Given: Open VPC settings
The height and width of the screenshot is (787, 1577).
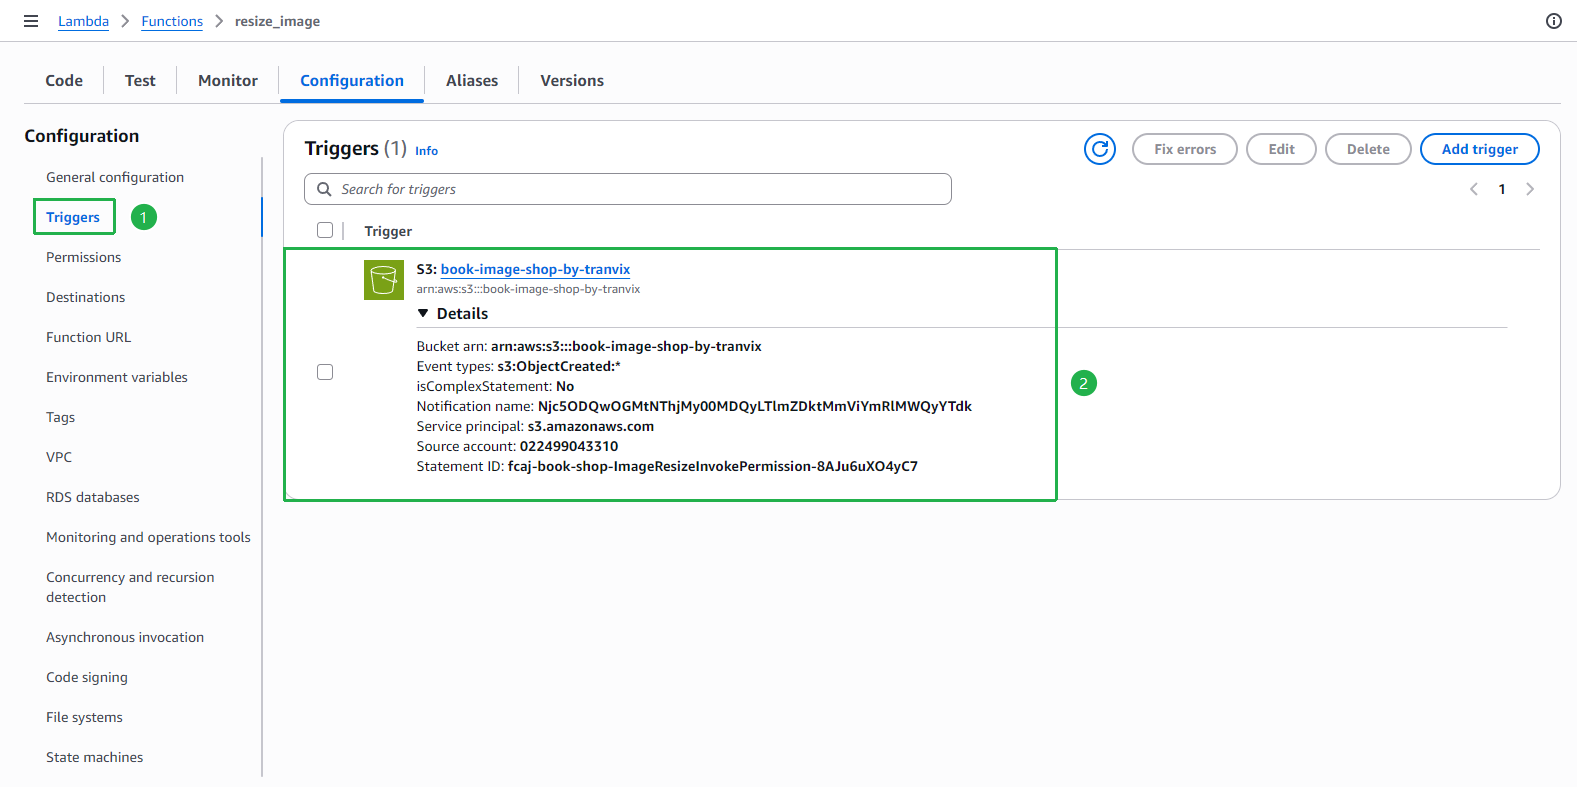Looking at the screenshot, I should pos(59,457).
